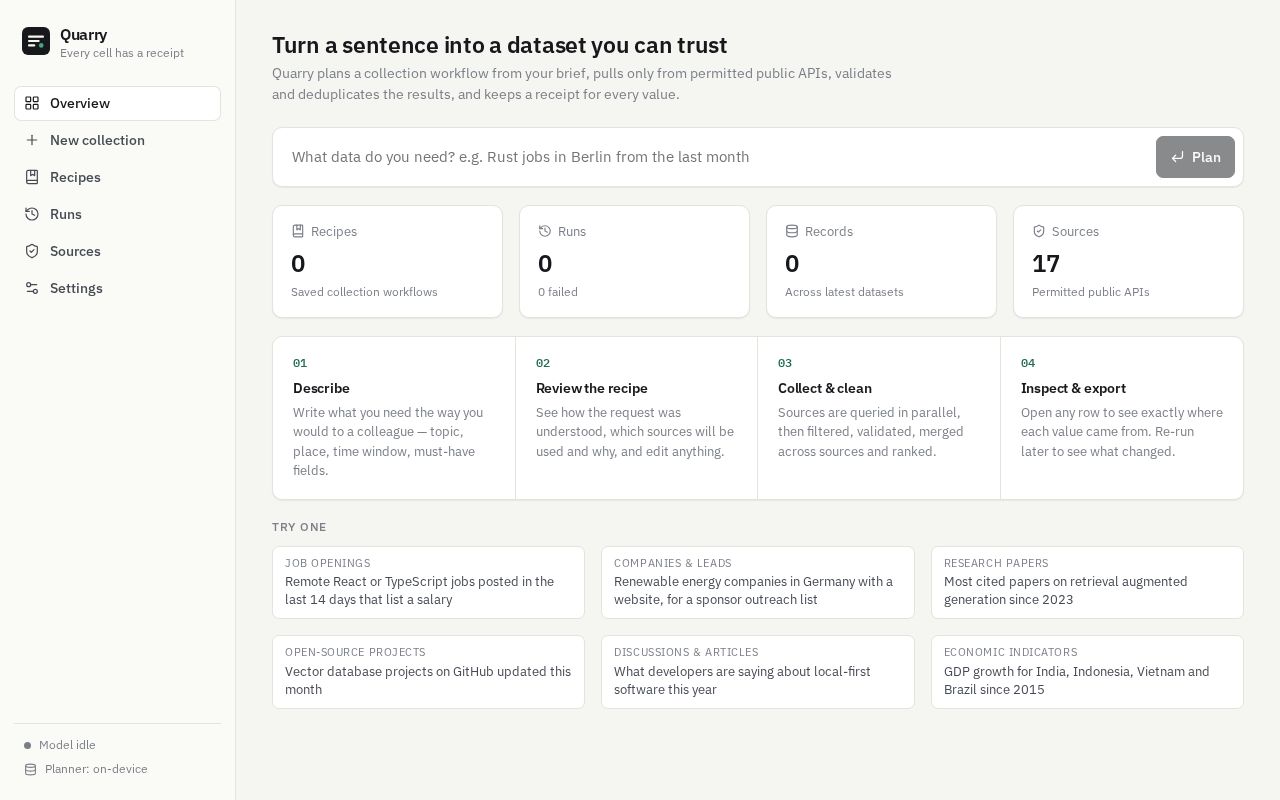Try the Job Openings example prompt
The width and height of the screenshot is (1280, 800).
pyautogui.click(x=428, y=582)
